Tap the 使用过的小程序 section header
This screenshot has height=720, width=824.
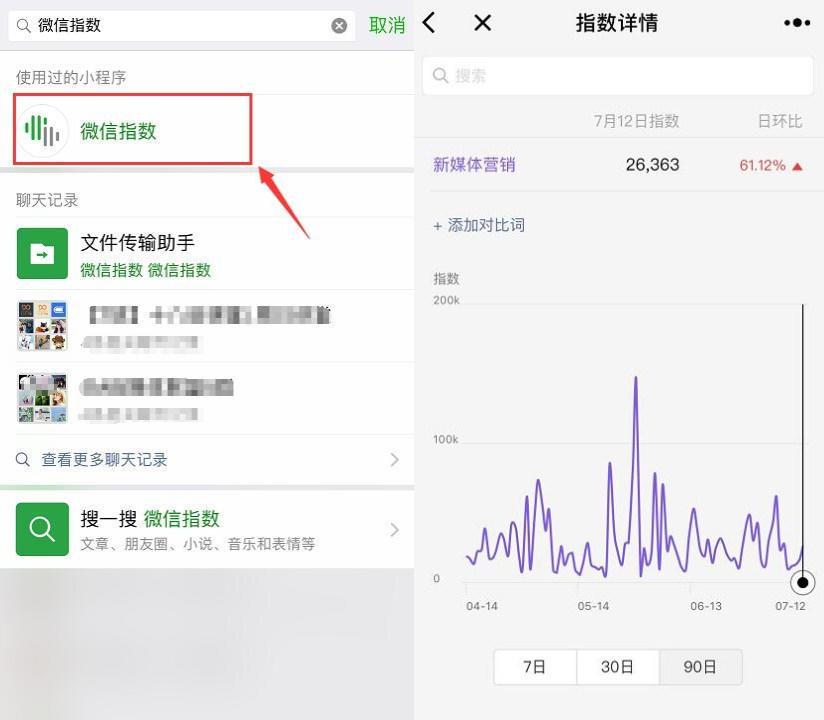click(71, 77)
